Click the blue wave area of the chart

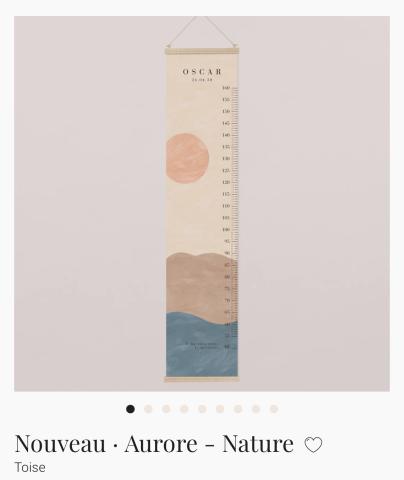coord(202,347)
